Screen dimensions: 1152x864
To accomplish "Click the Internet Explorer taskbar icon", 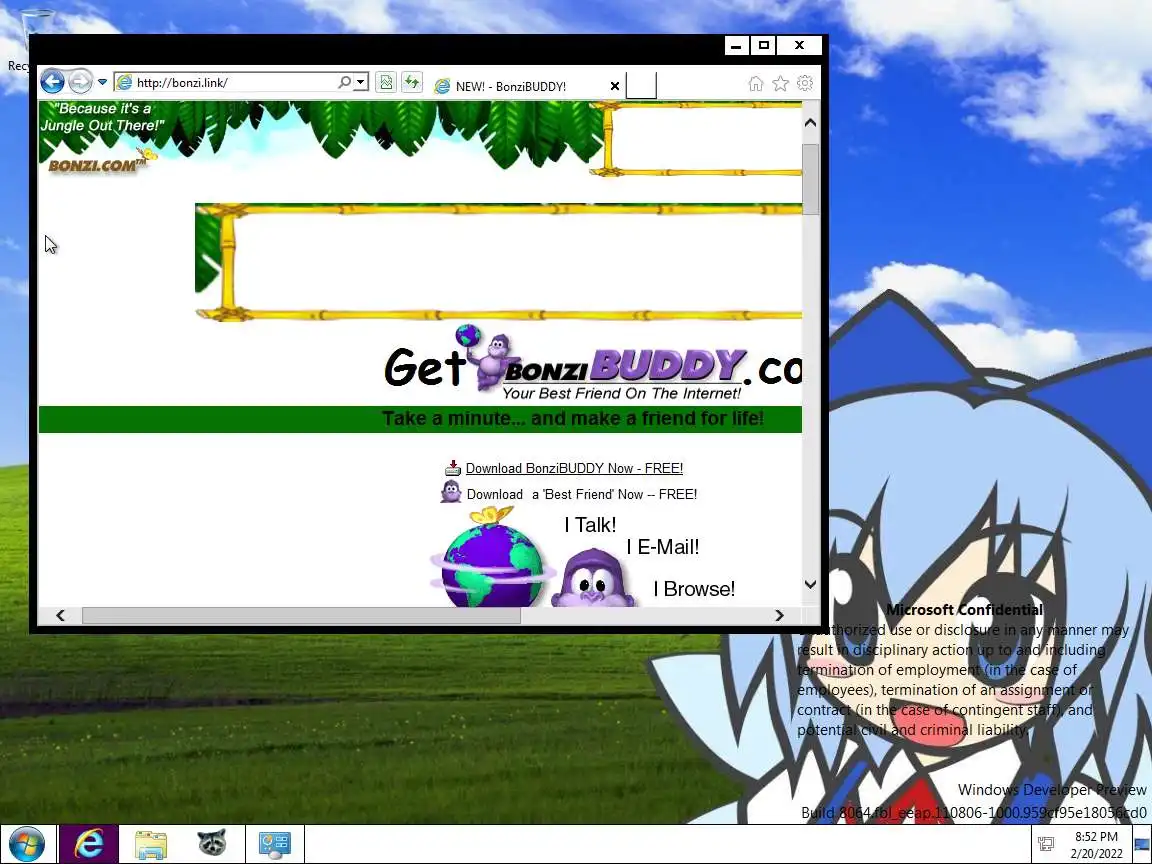I will point(89,843).
